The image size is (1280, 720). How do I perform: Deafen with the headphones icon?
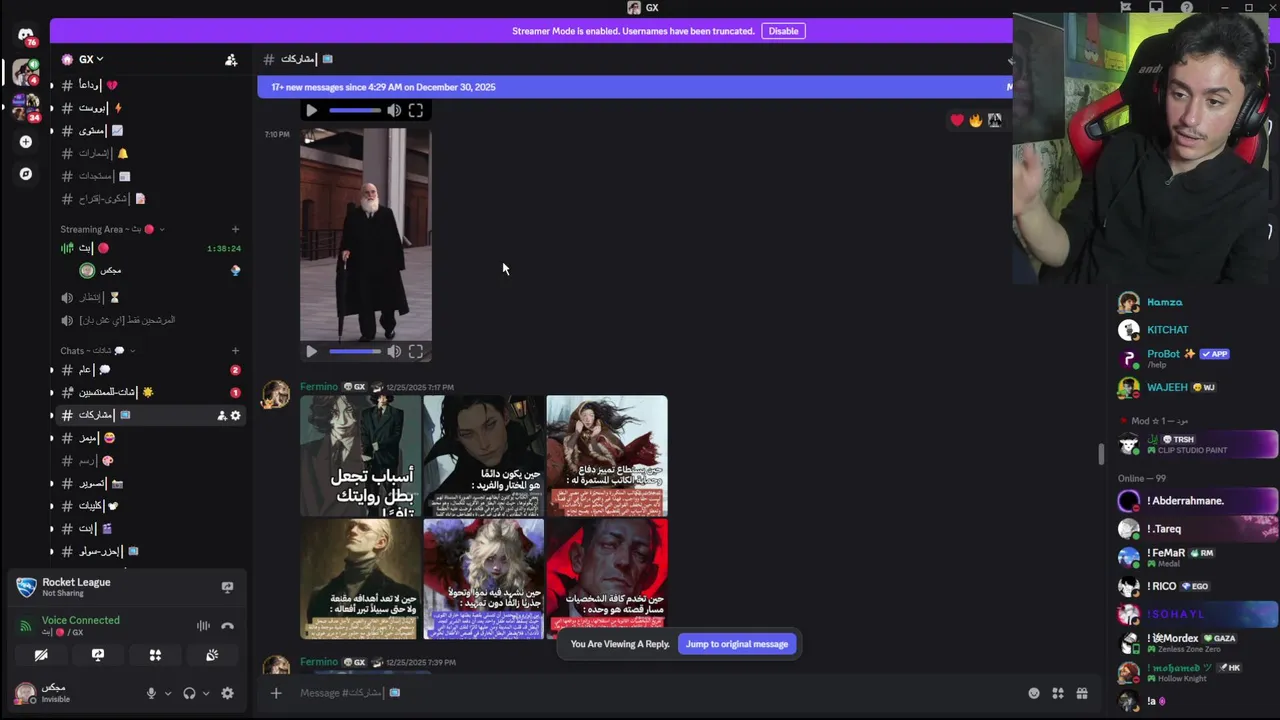coord(189,693)
